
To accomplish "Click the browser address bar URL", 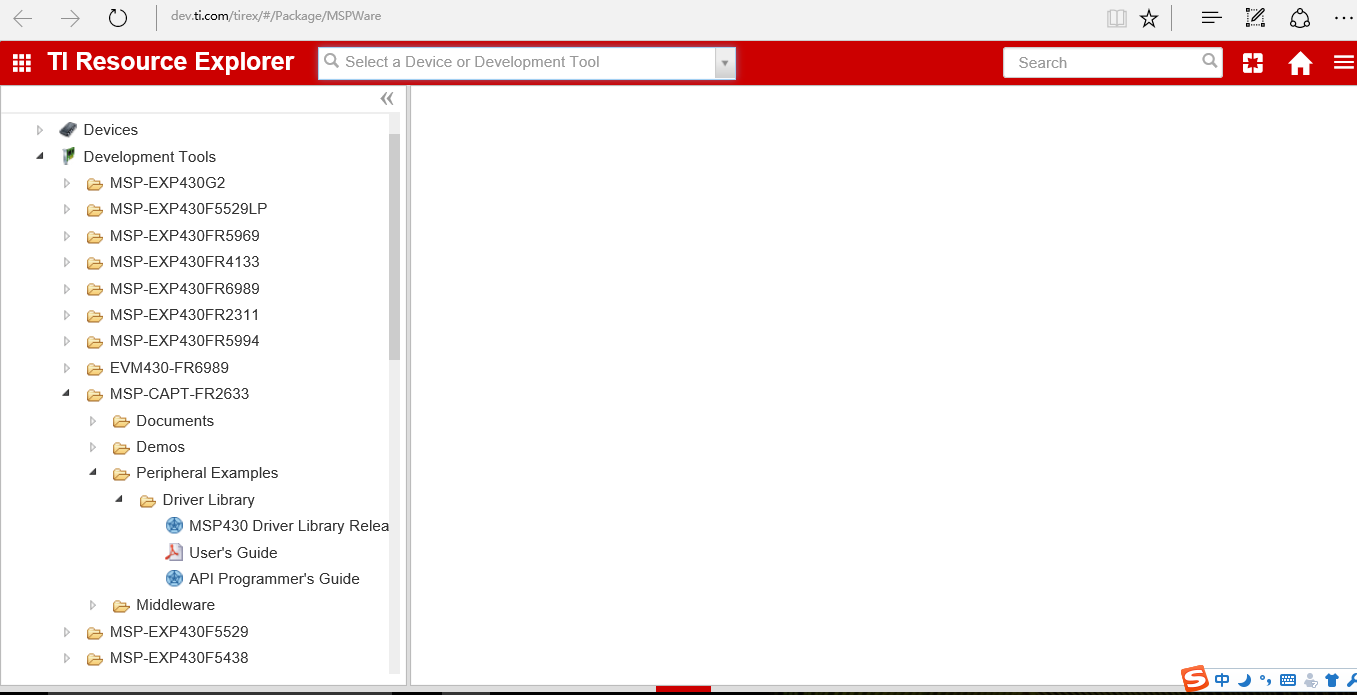I will tap(276, 16).
